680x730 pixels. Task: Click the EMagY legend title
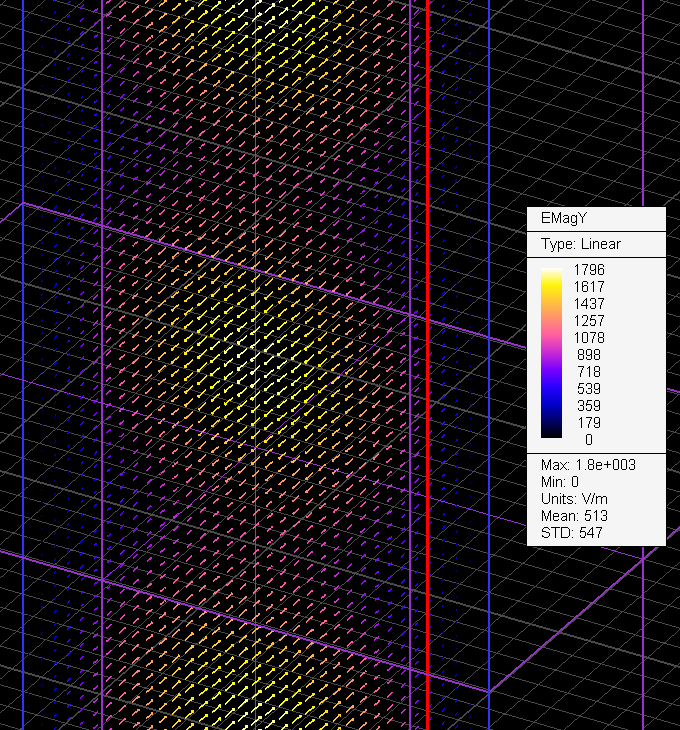(566, 219)
